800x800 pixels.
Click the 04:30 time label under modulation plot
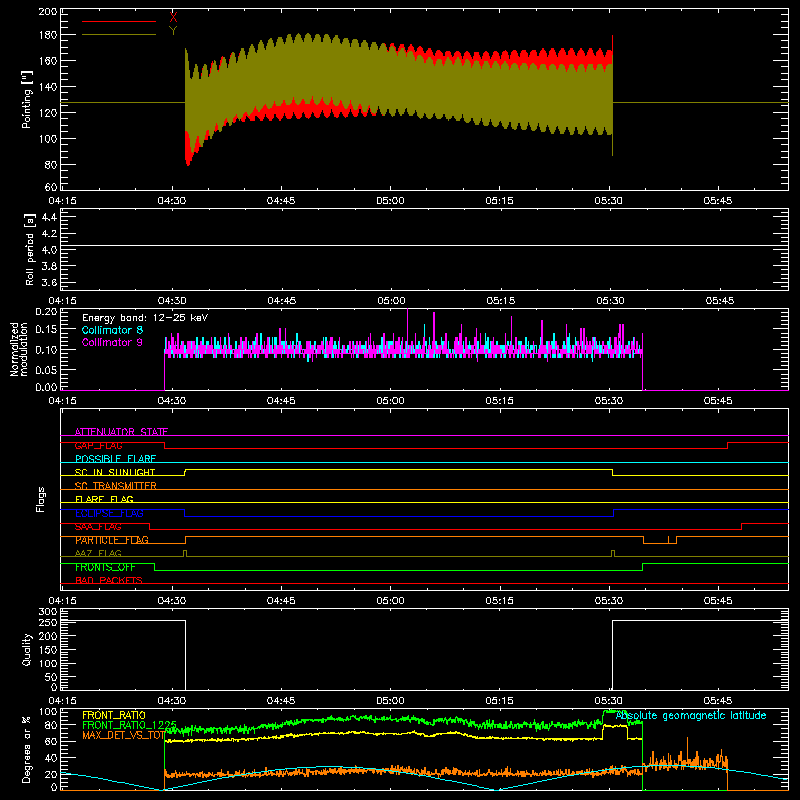click(172, 401)
